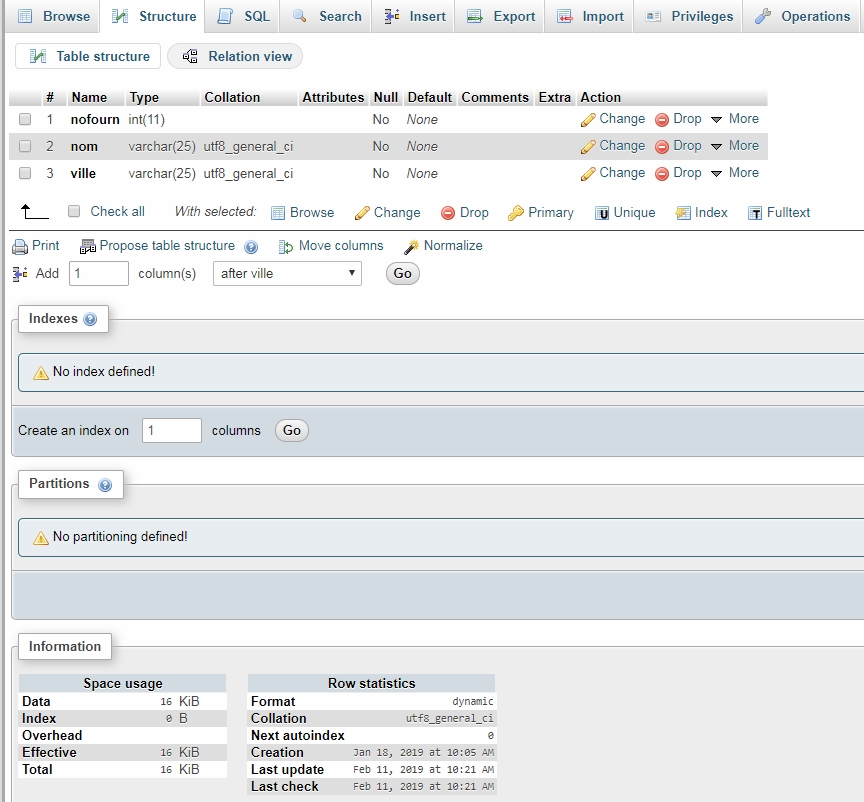Viewport: 864px width, 802px height.
Task: Click the Primary key icon
Action: point(516,213)
